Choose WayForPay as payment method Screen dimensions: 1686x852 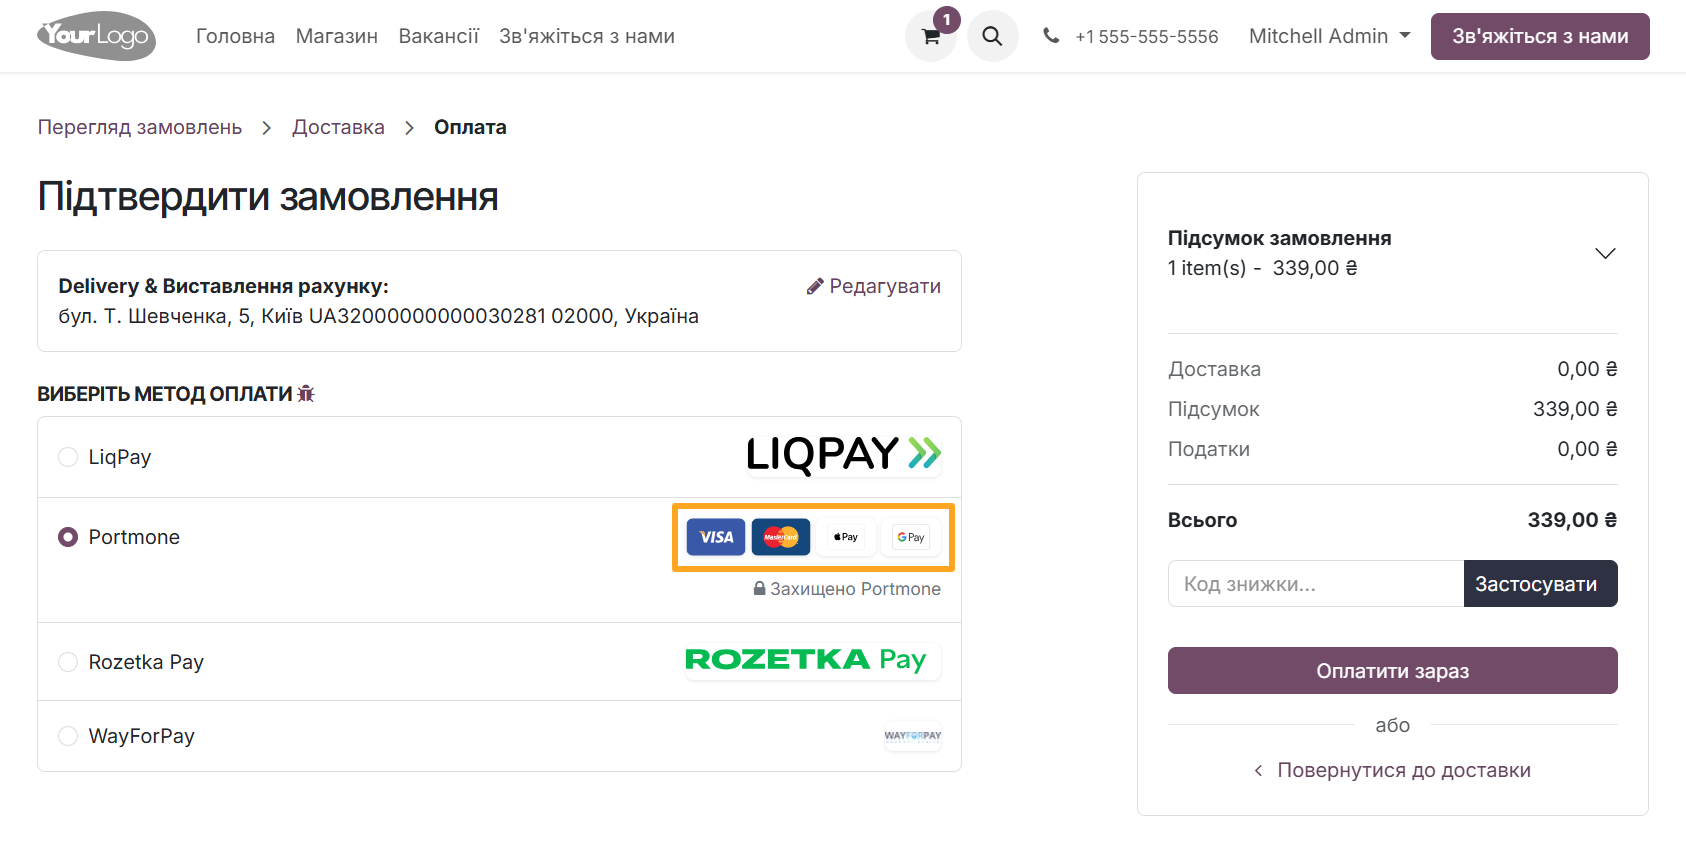pos(67,736)
